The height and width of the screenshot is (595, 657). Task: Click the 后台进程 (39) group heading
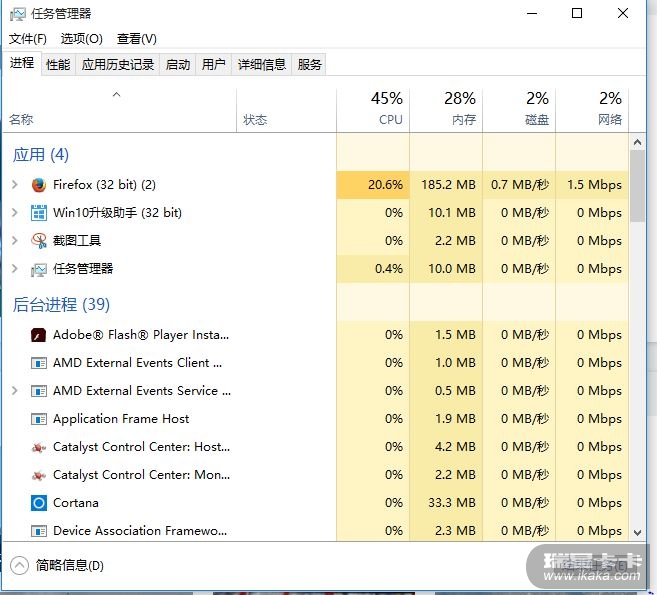coord(61,305)
